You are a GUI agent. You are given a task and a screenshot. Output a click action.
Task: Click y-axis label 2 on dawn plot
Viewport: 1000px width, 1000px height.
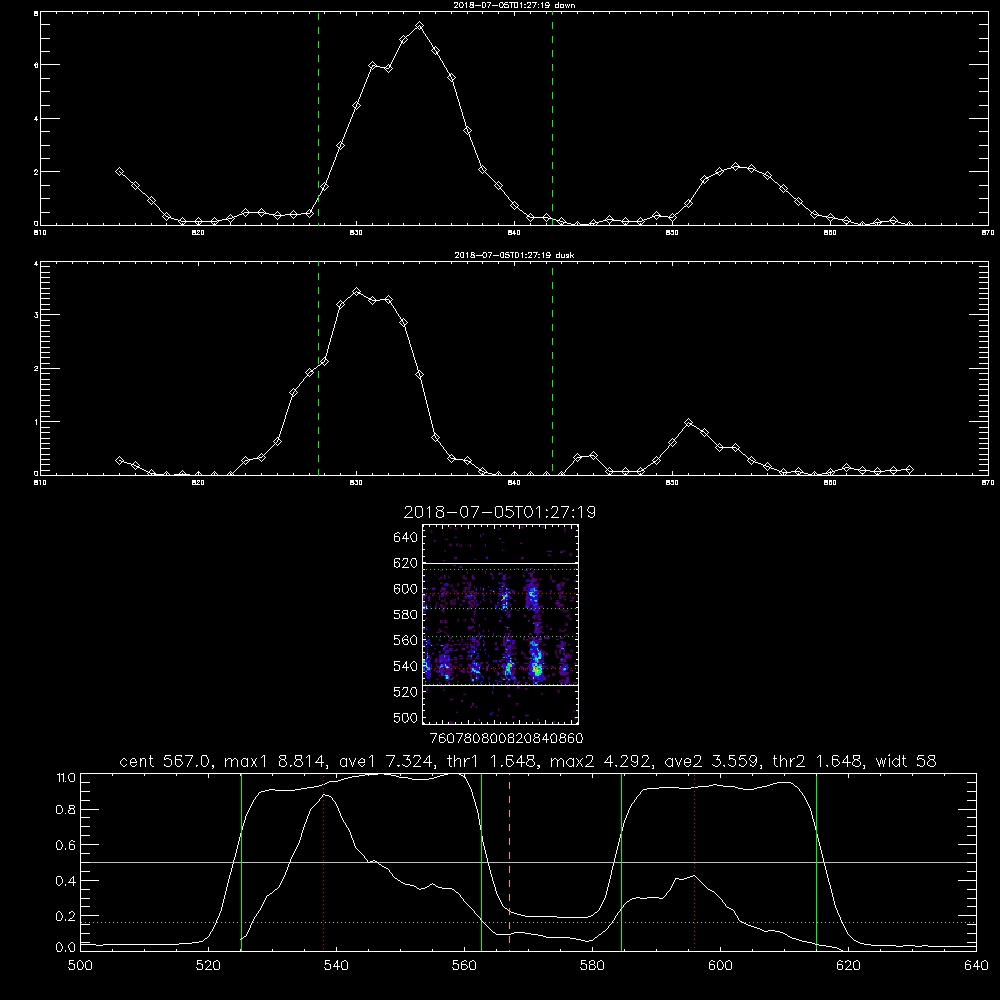pos(36,172)
